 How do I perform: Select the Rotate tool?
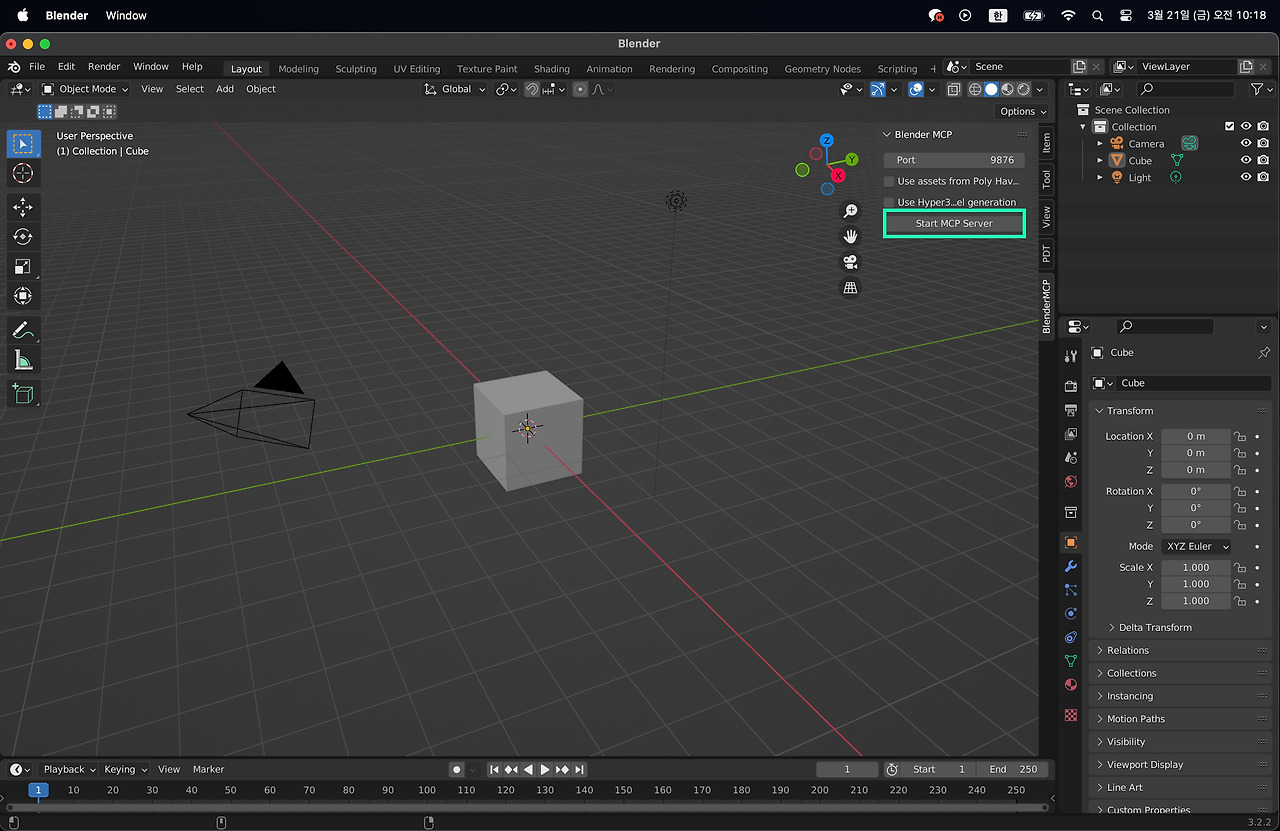pyautogui.click(x=22, y=237)
